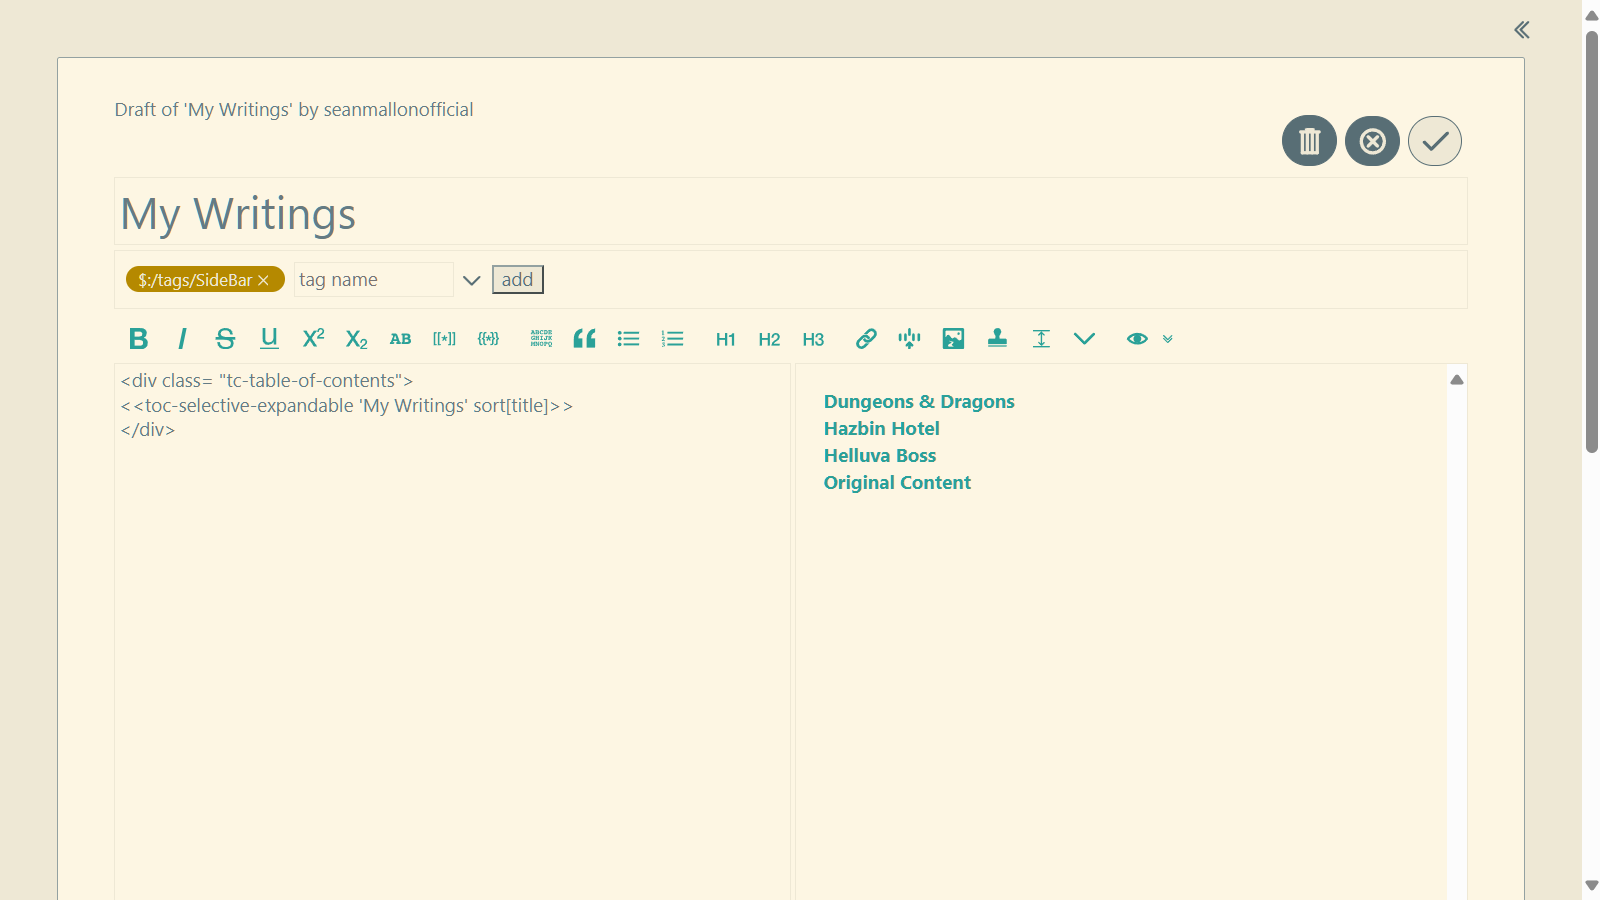1600x900 pixels.
Task: Cancel editing the draft
Action: point(1372,141)
